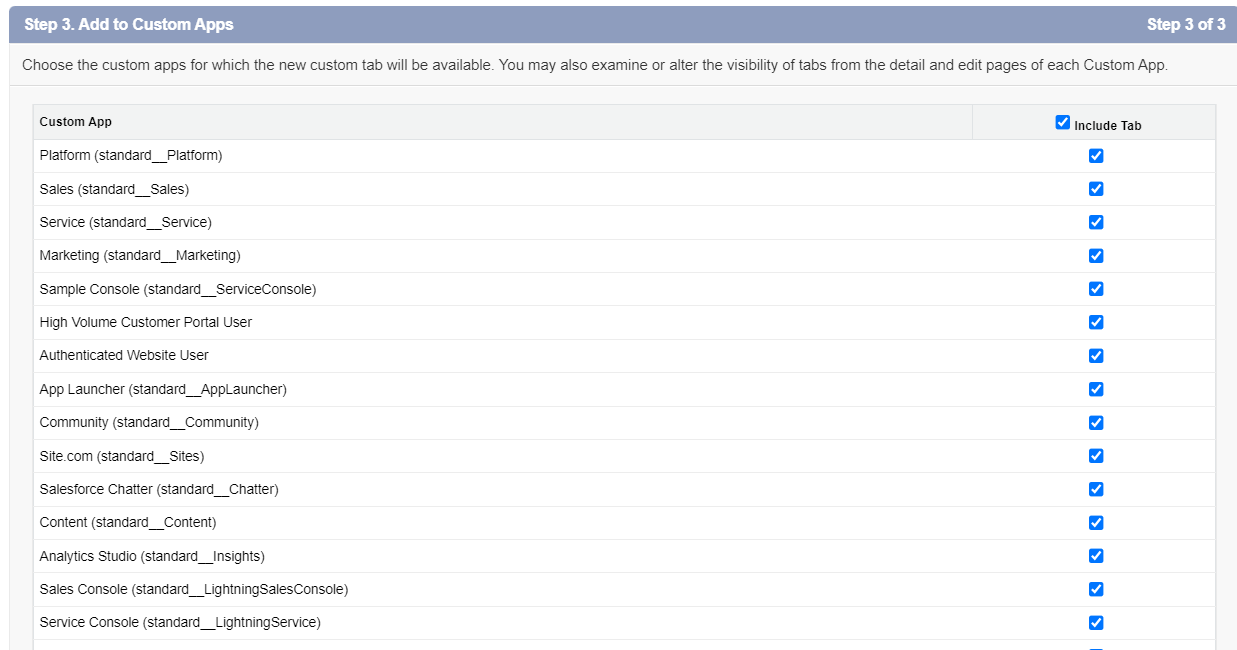Click the 'Custom App' column header

pos(76,122)
